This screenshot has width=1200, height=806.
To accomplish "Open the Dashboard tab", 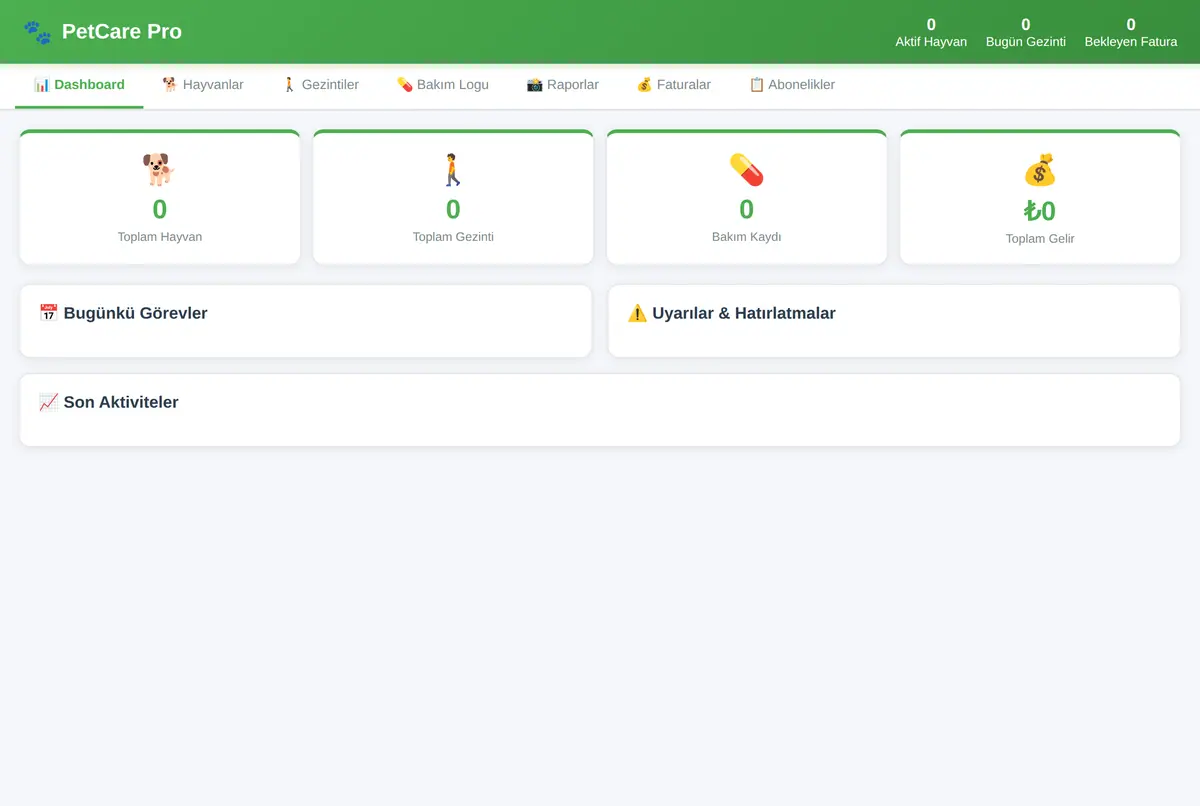I will tap(79, 85).
